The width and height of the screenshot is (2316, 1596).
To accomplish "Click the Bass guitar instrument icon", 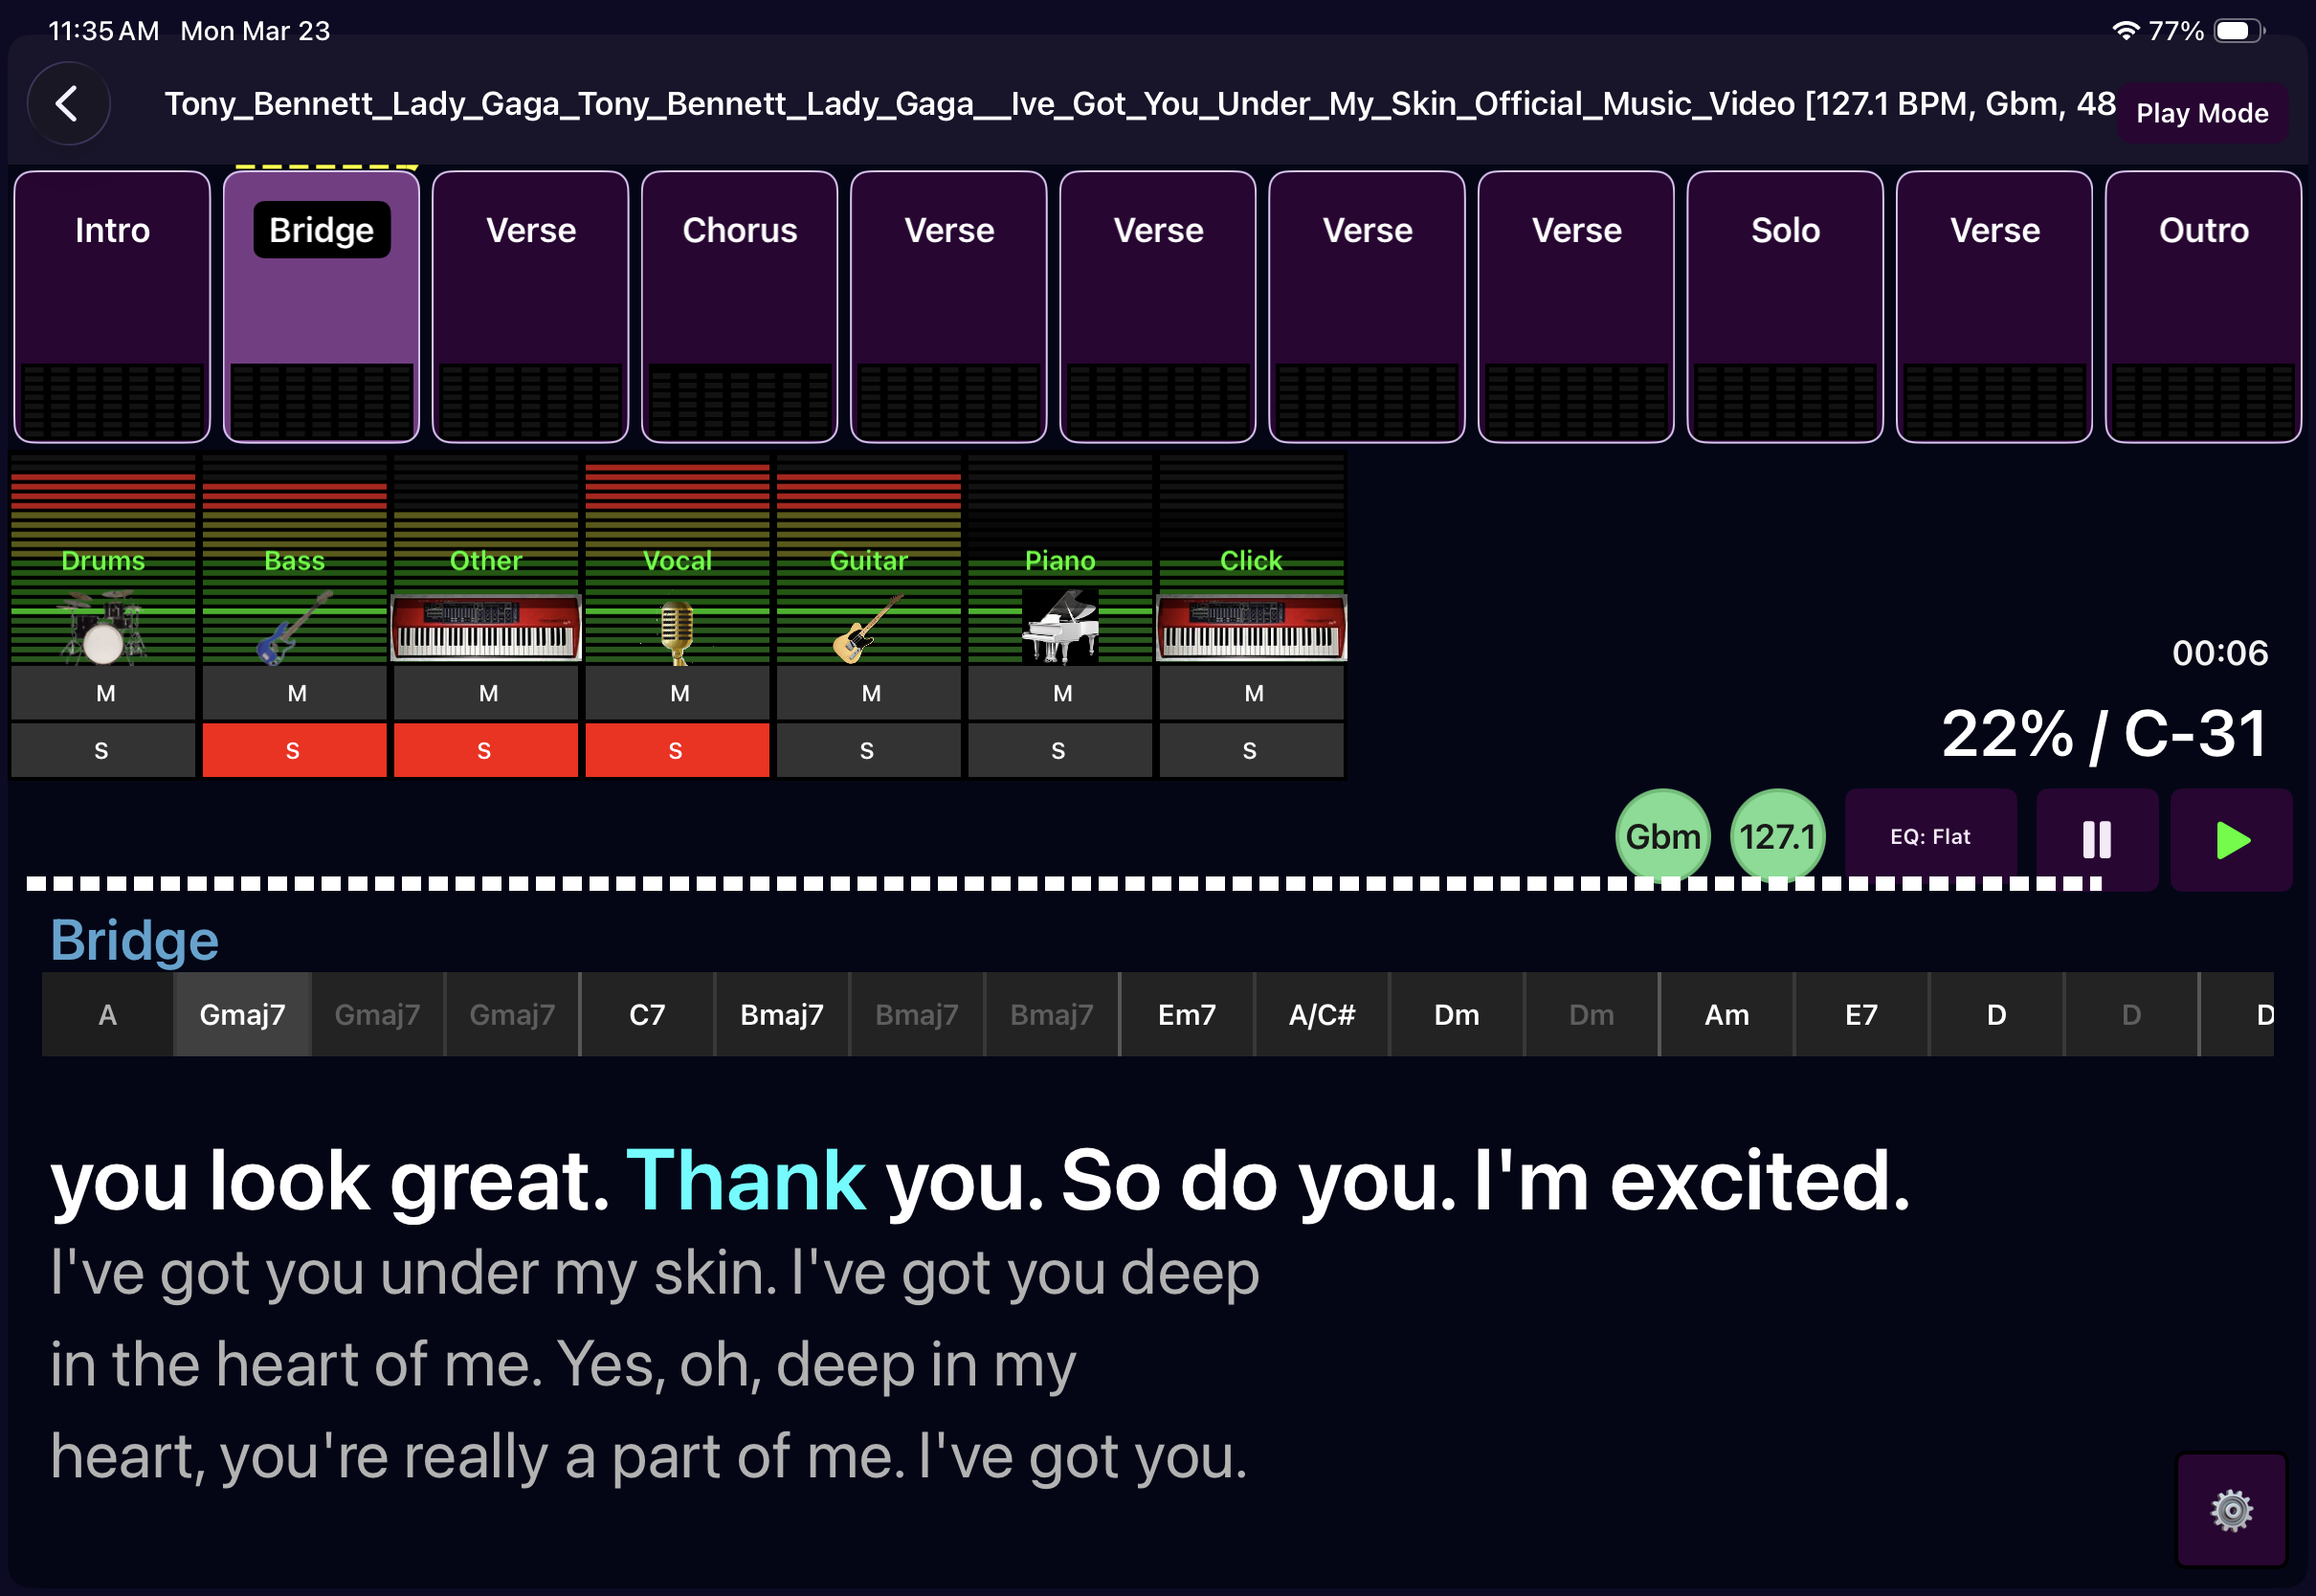I will [294, 627].
